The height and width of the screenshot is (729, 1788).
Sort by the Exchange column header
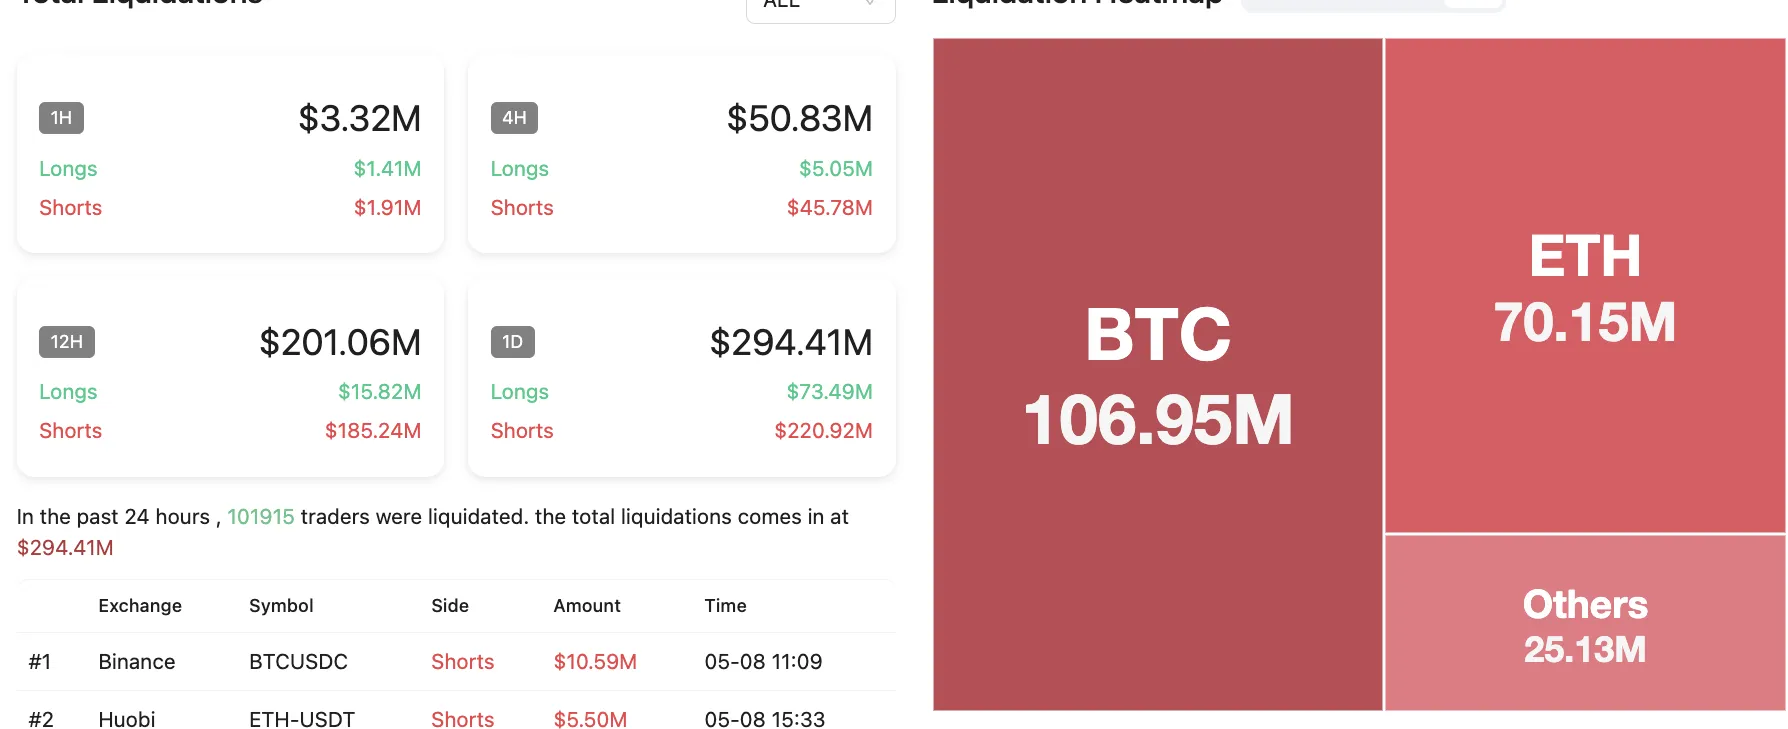(140, 606)
